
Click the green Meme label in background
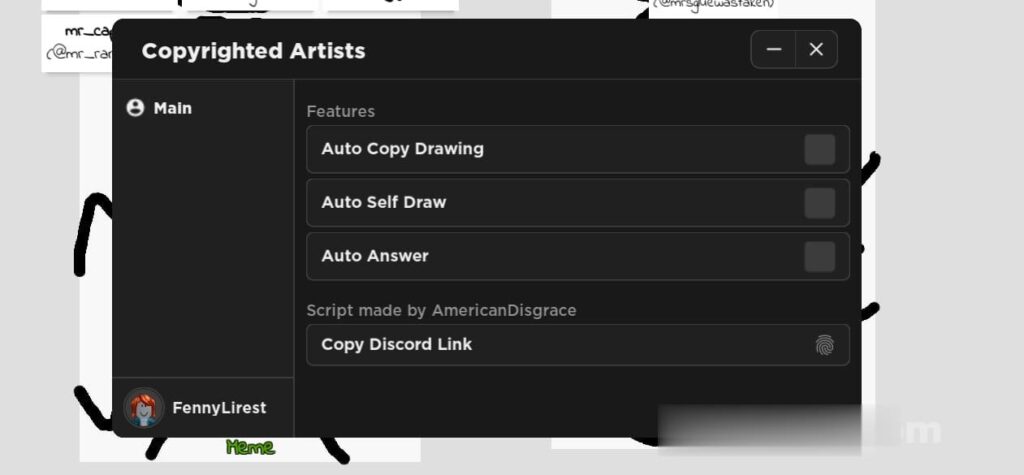(249, 447)
